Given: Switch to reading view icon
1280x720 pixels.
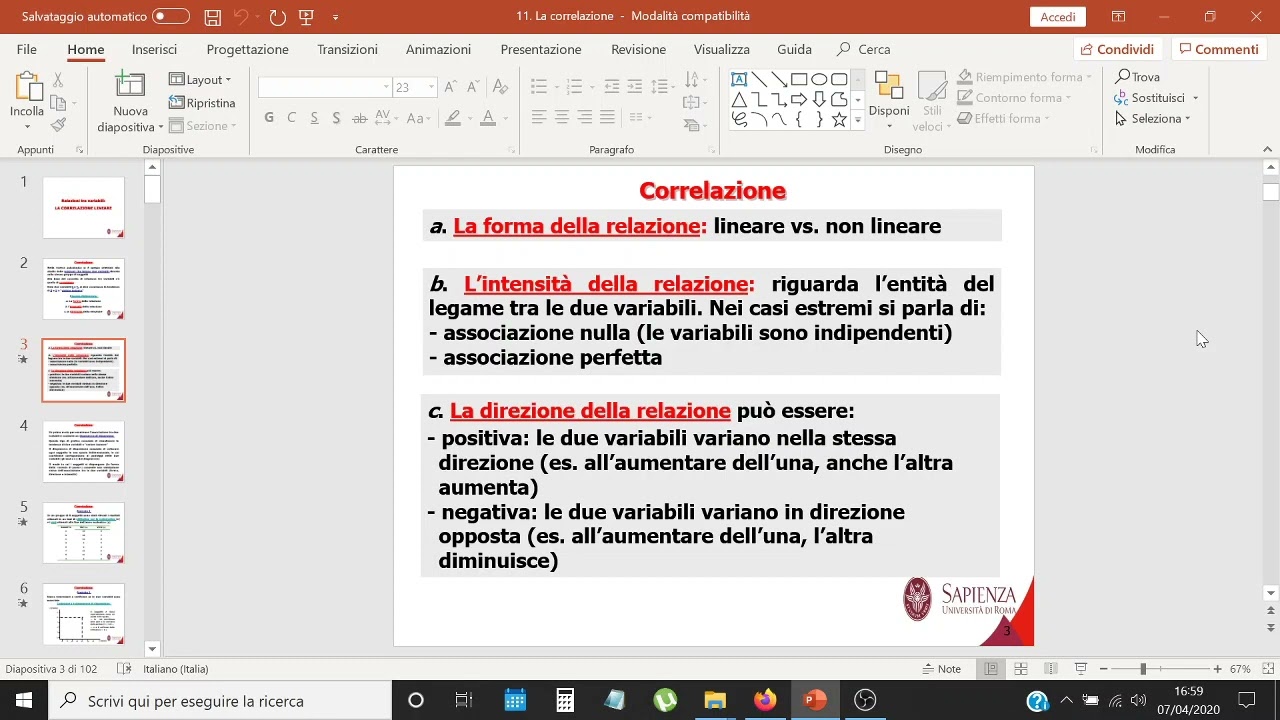Looking at the screenshot, I should (x=1050, y=669).
